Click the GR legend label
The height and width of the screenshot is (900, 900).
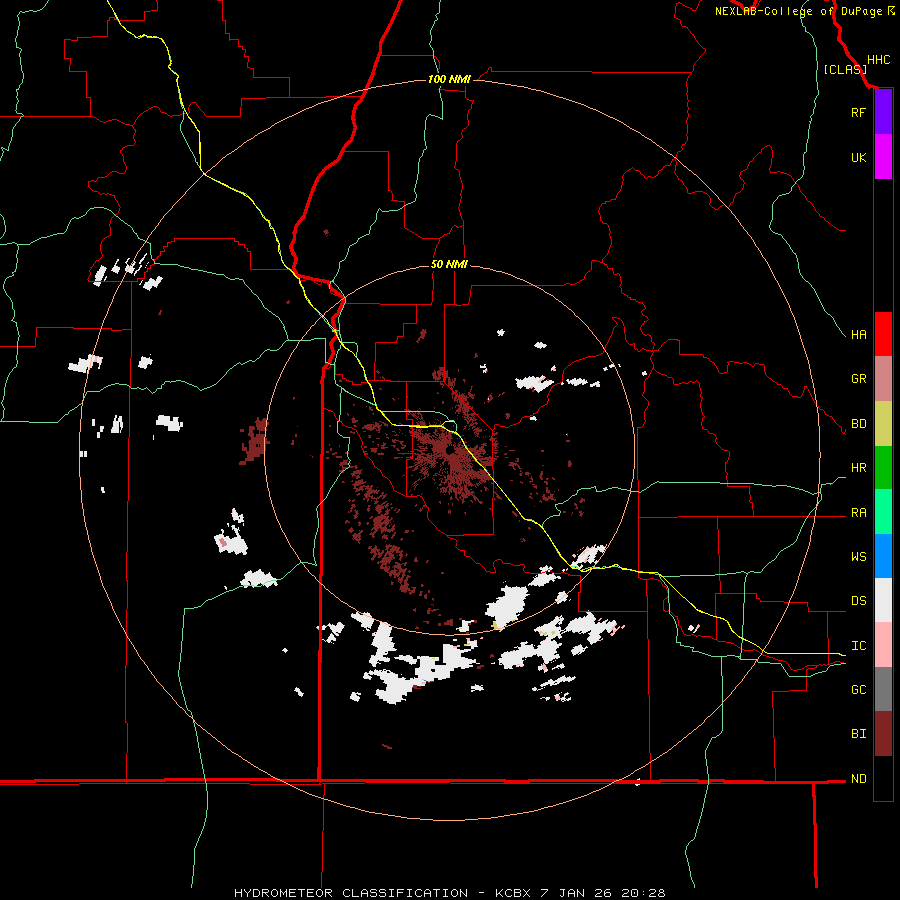858,379
